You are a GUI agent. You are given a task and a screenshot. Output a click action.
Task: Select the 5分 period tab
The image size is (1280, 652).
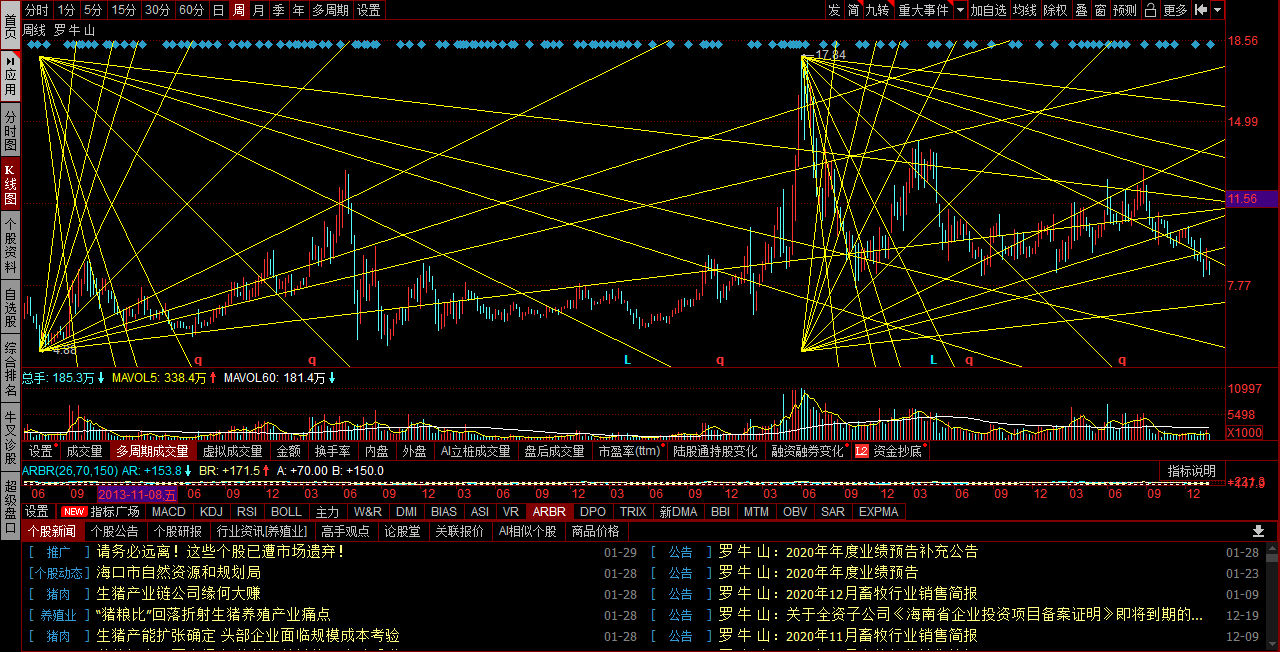pos(93,10)
